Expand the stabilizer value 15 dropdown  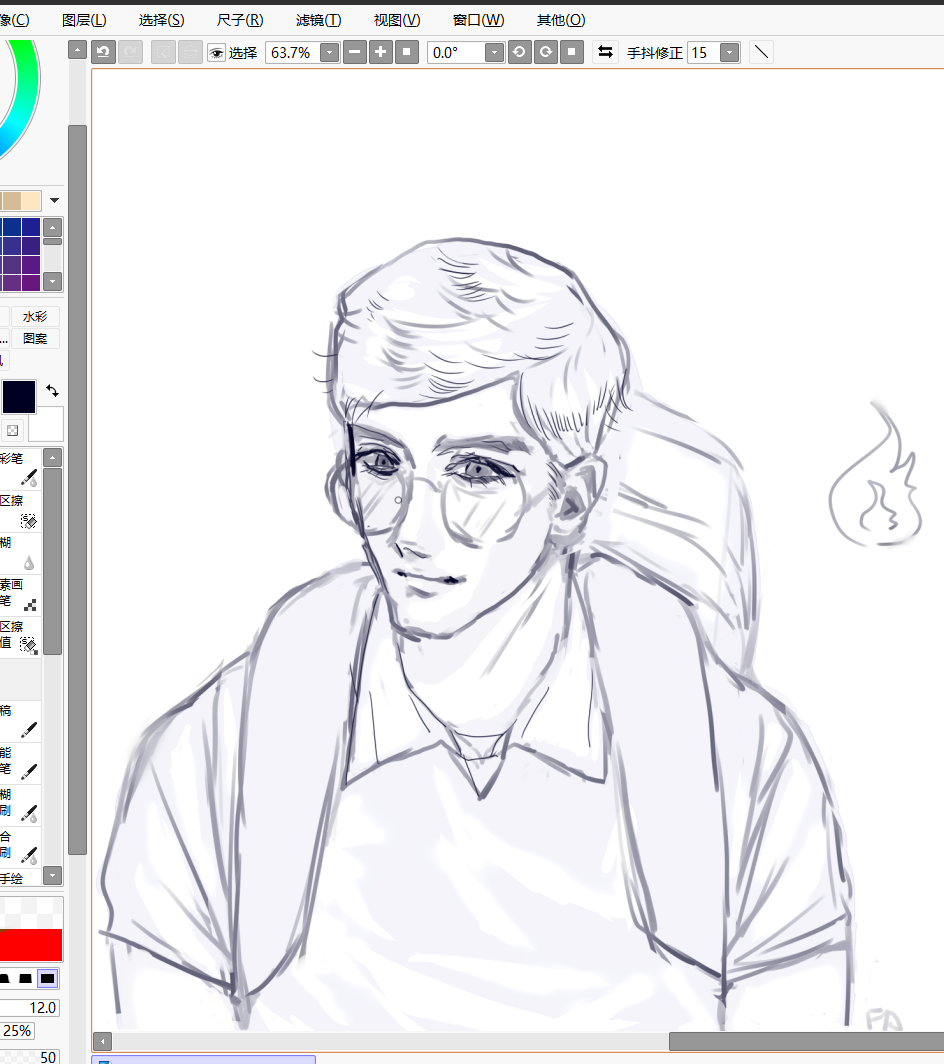[729, 53]
